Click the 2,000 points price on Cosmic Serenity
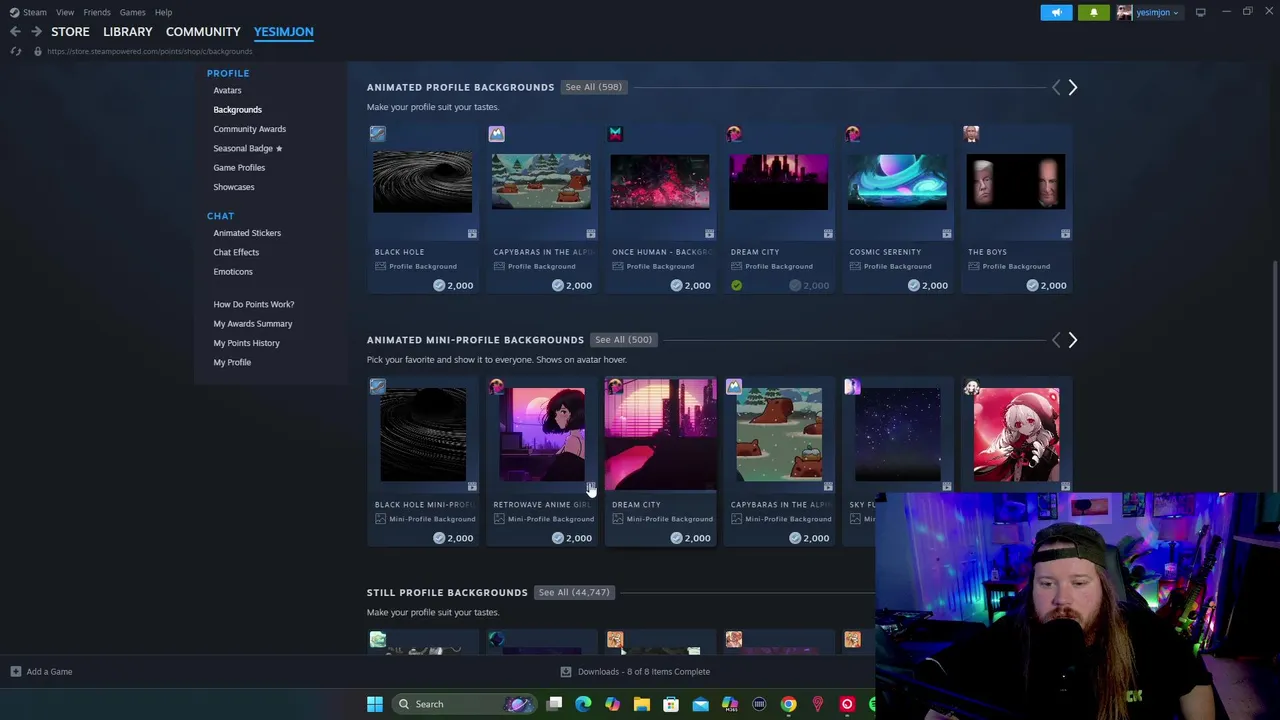Image resolution: width=1280 pixels, height=720 pixels. click(926, 286)
